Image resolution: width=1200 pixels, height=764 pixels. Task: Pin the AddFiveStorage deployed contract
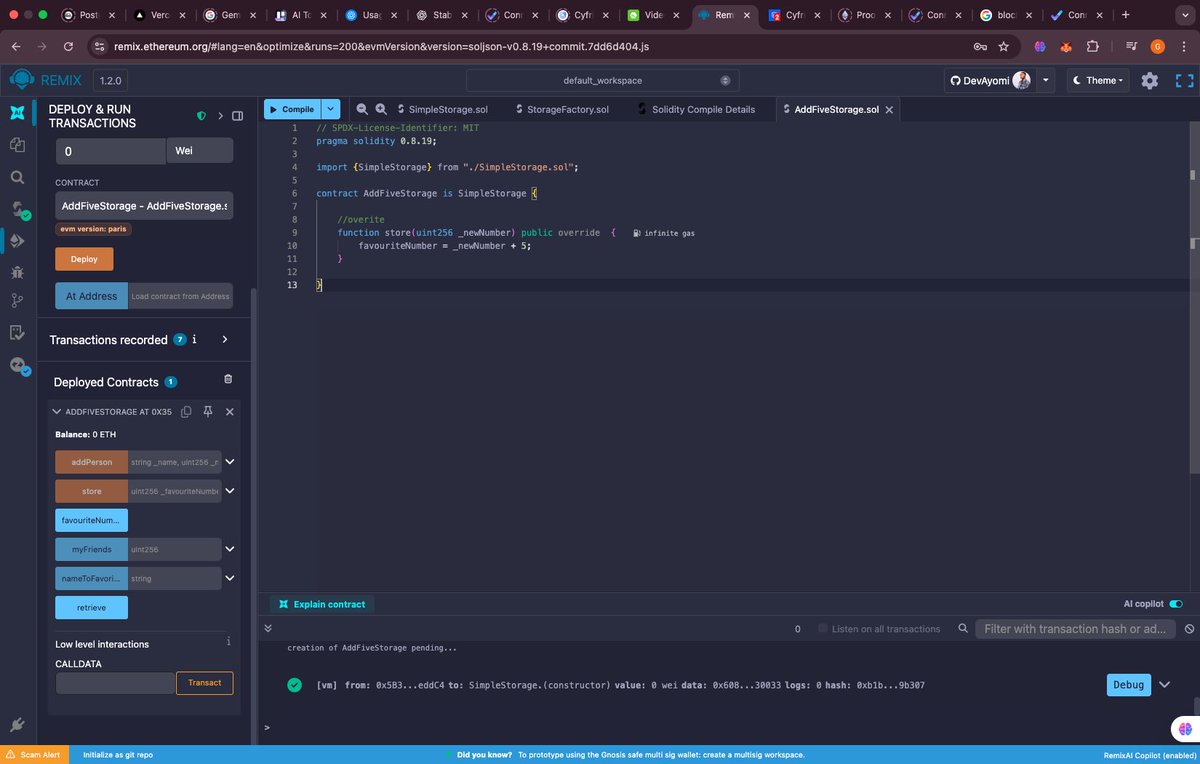coord(207,411)
